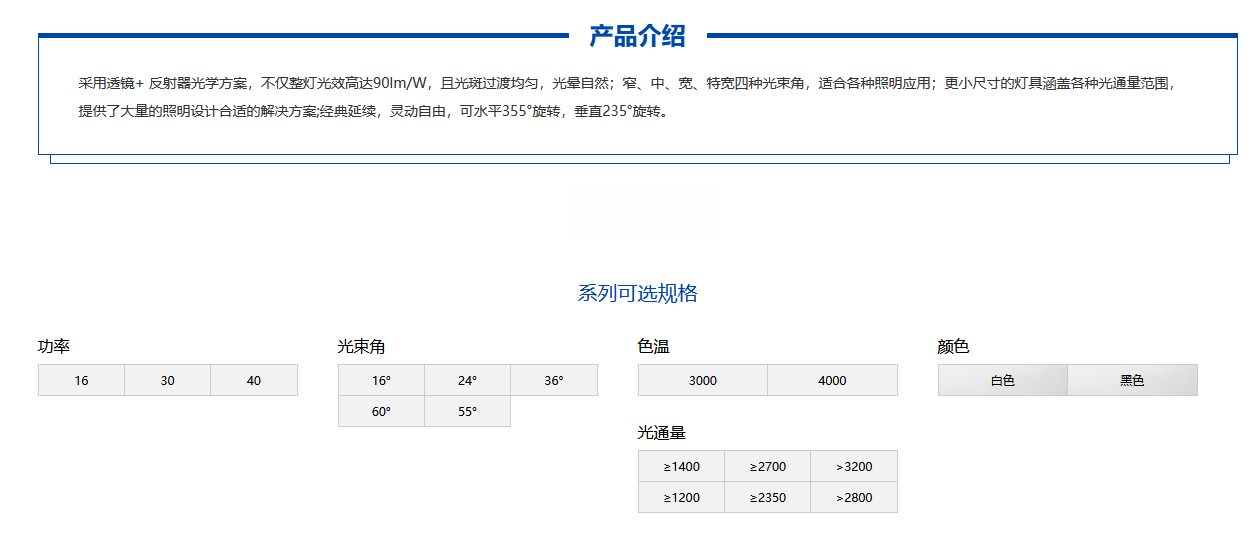Select the ≥1400 luminous flux cell

click(x=681, y=467)
